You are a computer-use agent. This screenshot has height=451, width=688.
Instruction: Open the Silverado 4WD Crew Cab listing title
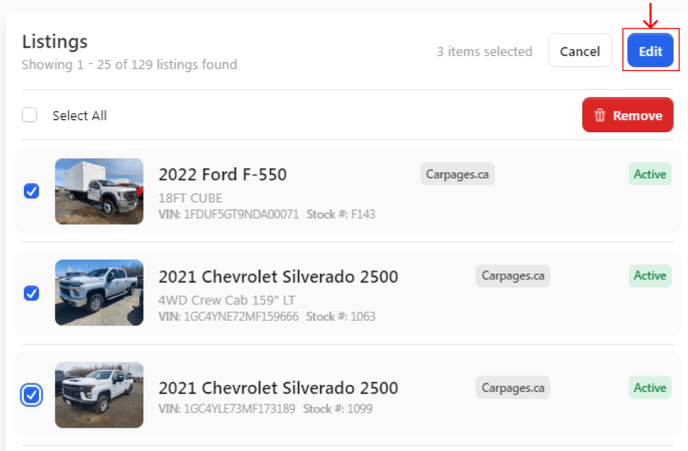click(278, 277)
